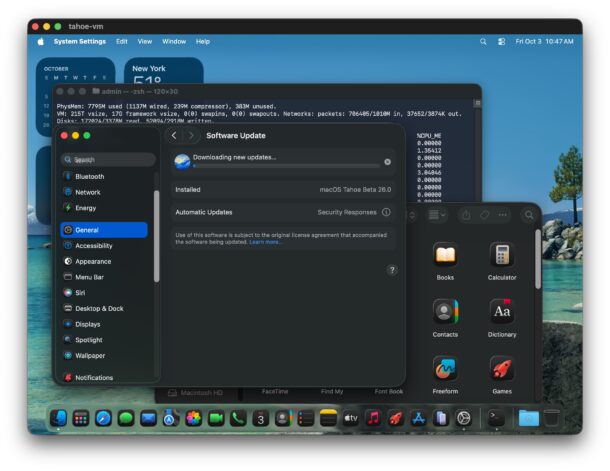Select Wallpaper in the sidebar
The image size is (610, 471).
89,356
